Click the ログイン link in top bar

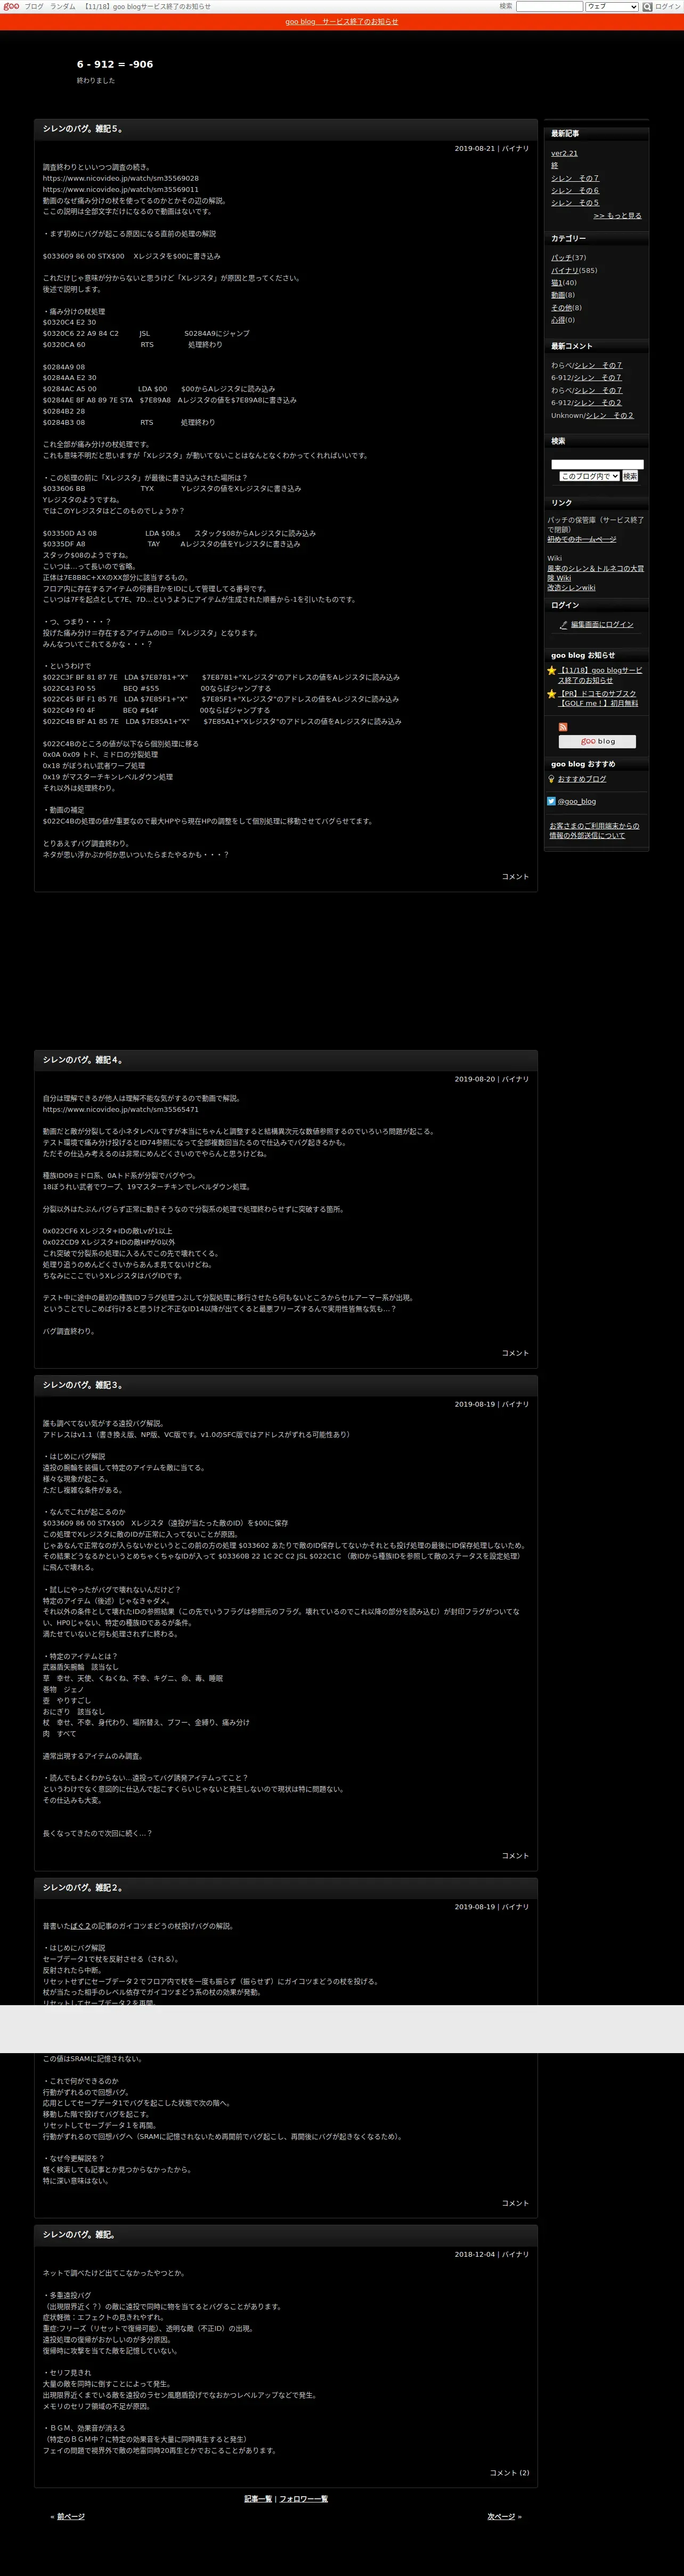click(x=667, y=6)
